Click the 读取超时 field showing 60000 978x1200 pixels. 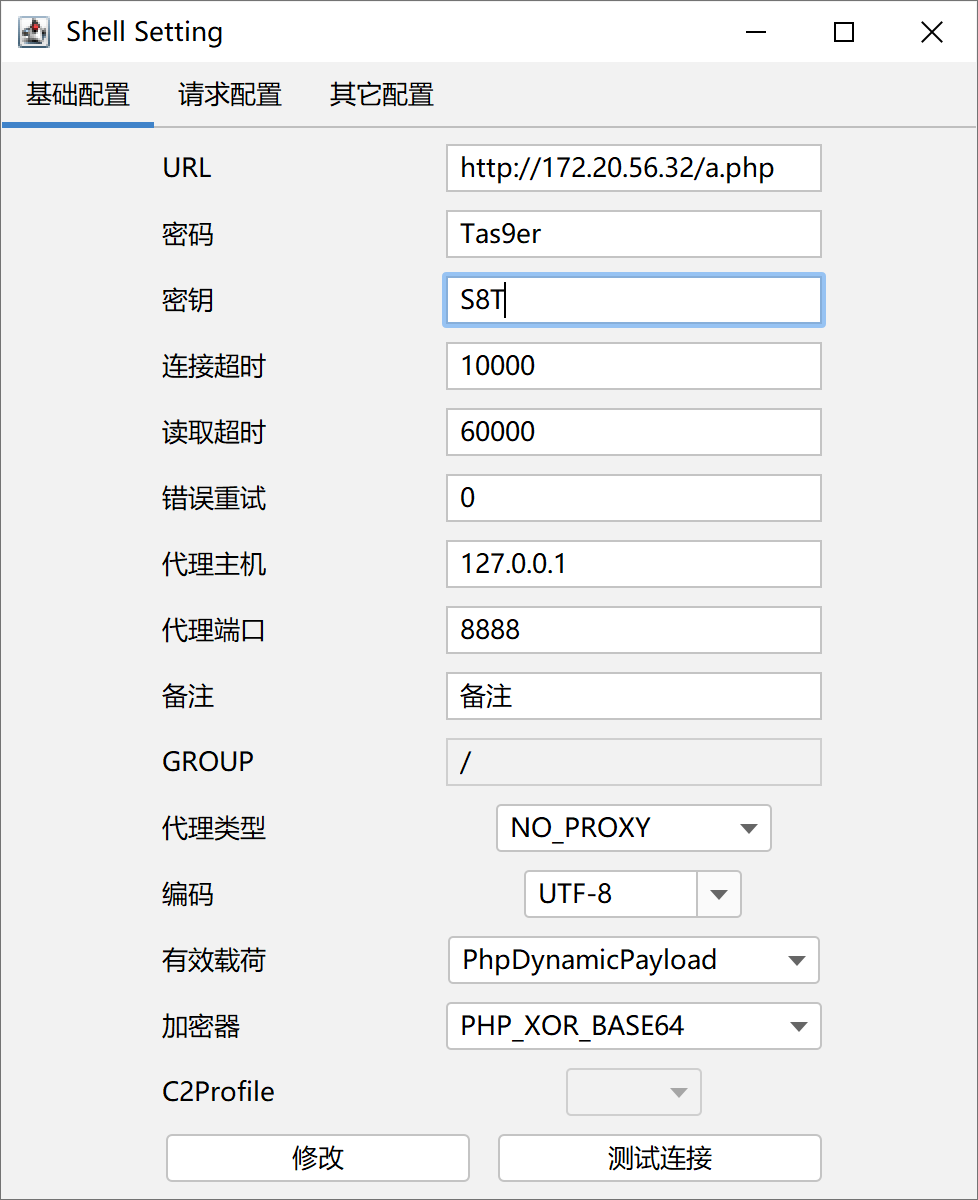point(633,432)
